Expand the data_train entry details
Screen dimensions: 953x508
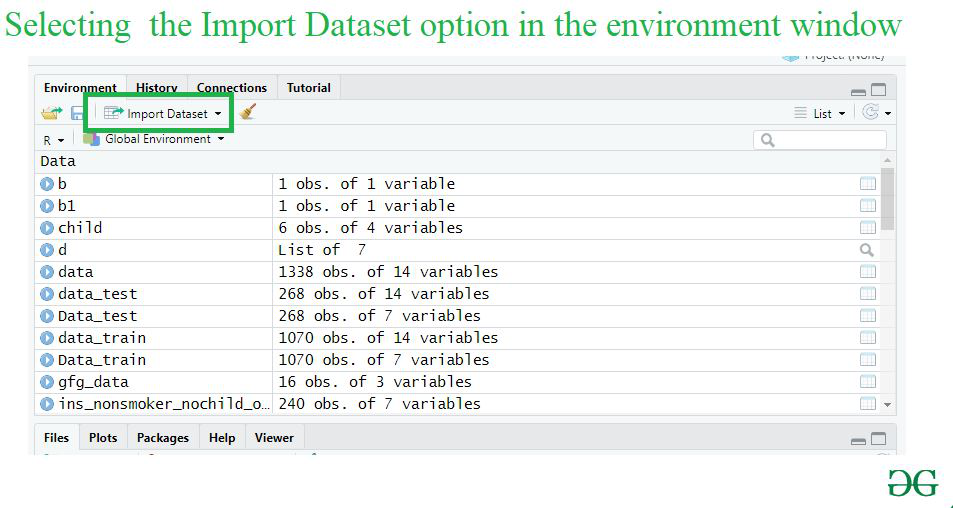pos(47,338)
